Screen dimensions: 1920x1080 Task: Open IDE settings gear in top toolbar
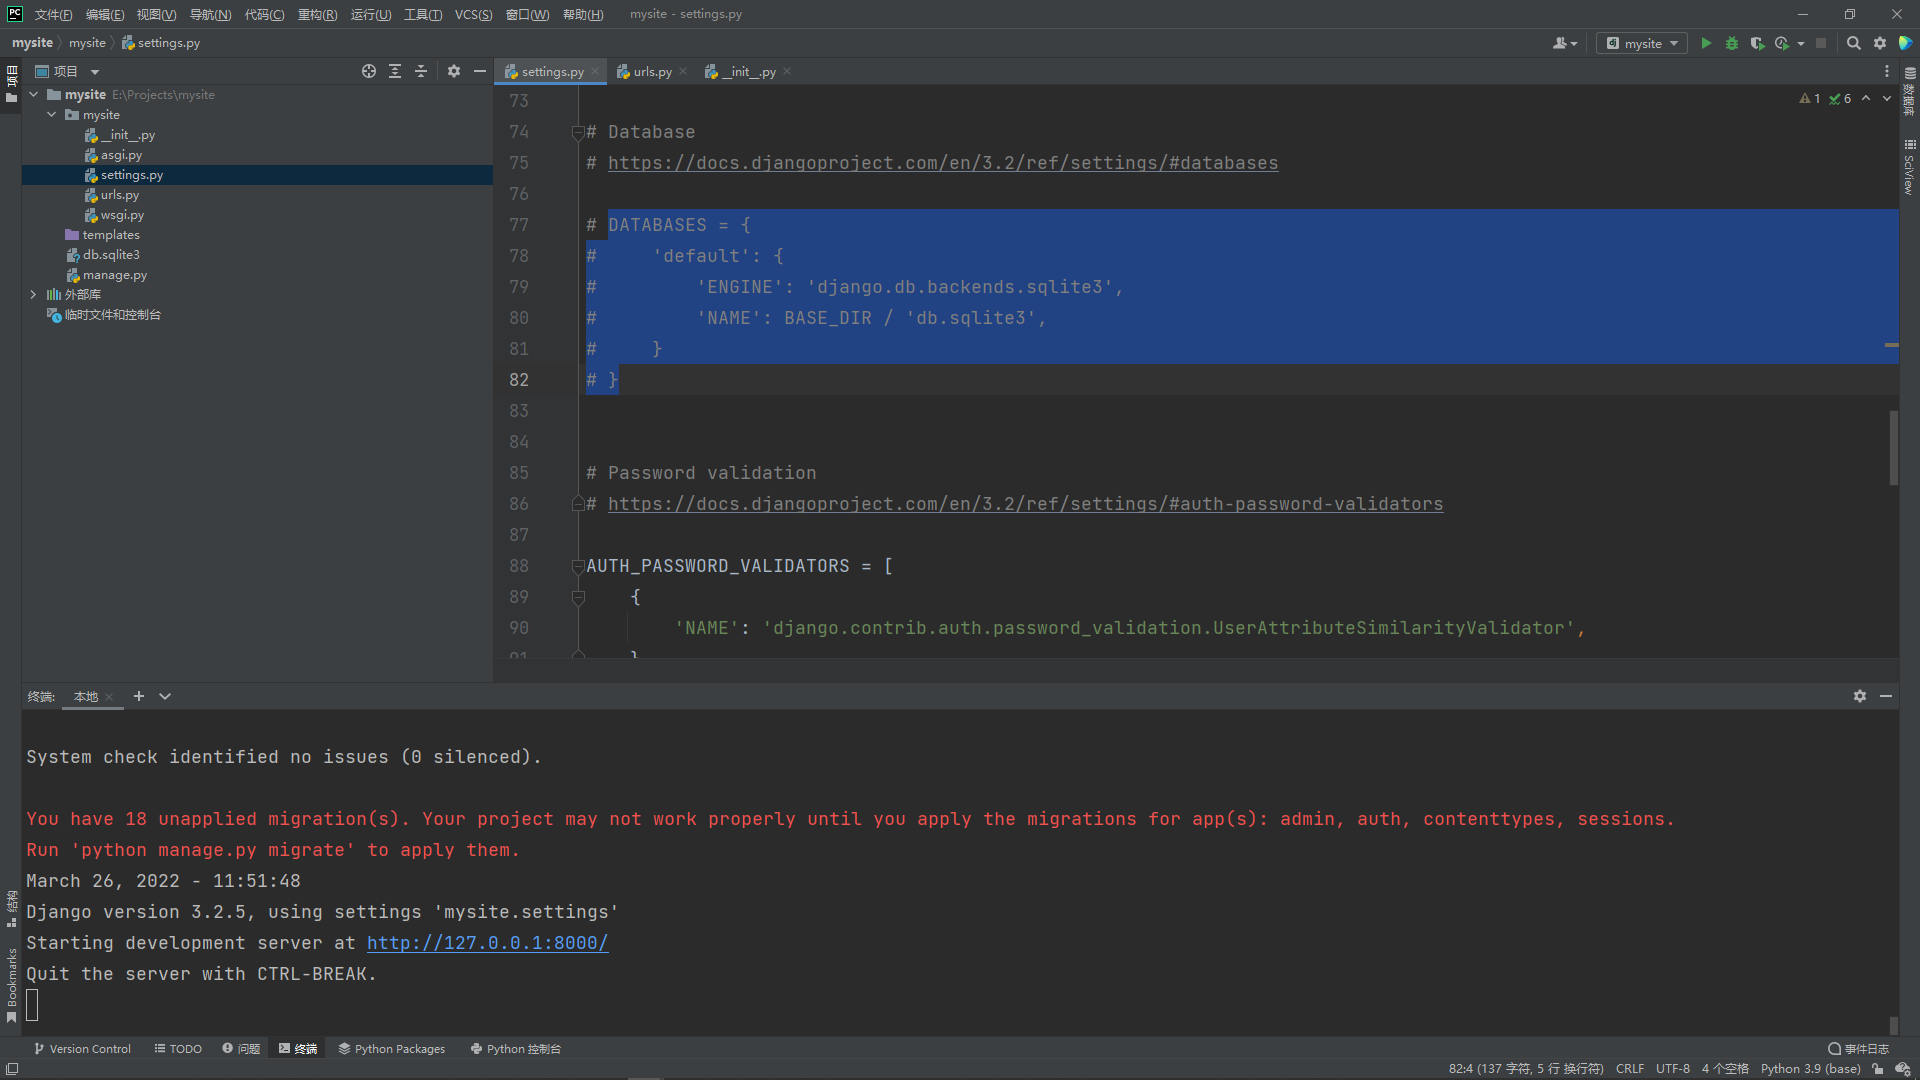coord(1880,43)
